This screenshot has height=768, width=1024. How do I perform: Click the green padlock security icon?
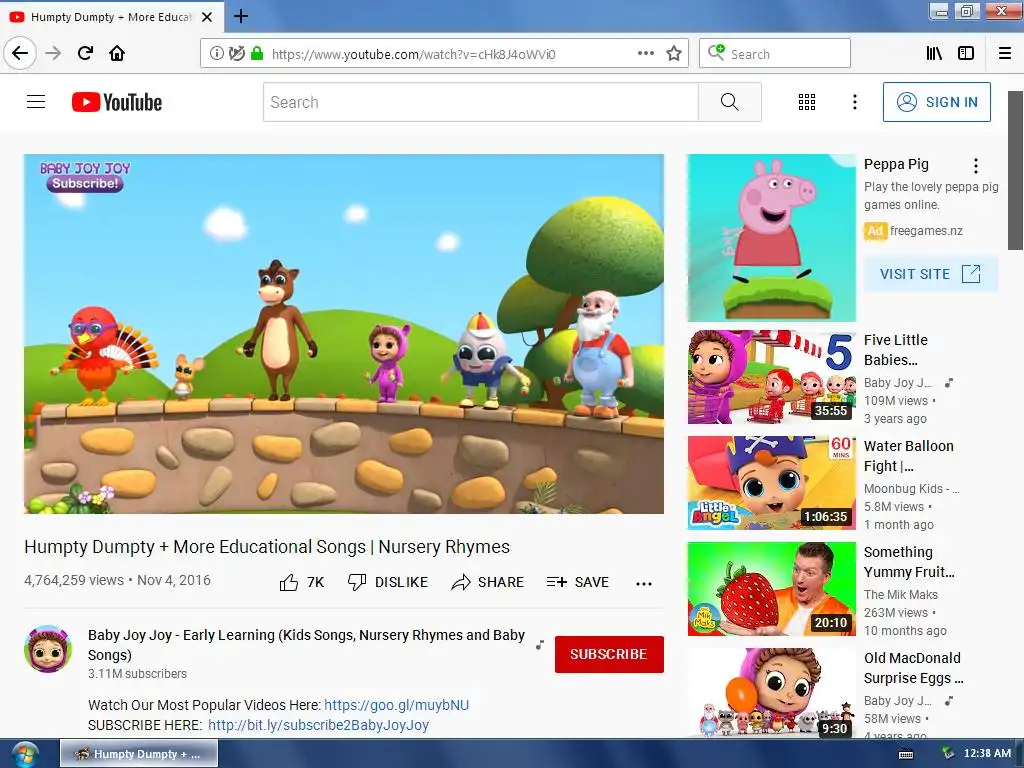click(x=257, y=54)
